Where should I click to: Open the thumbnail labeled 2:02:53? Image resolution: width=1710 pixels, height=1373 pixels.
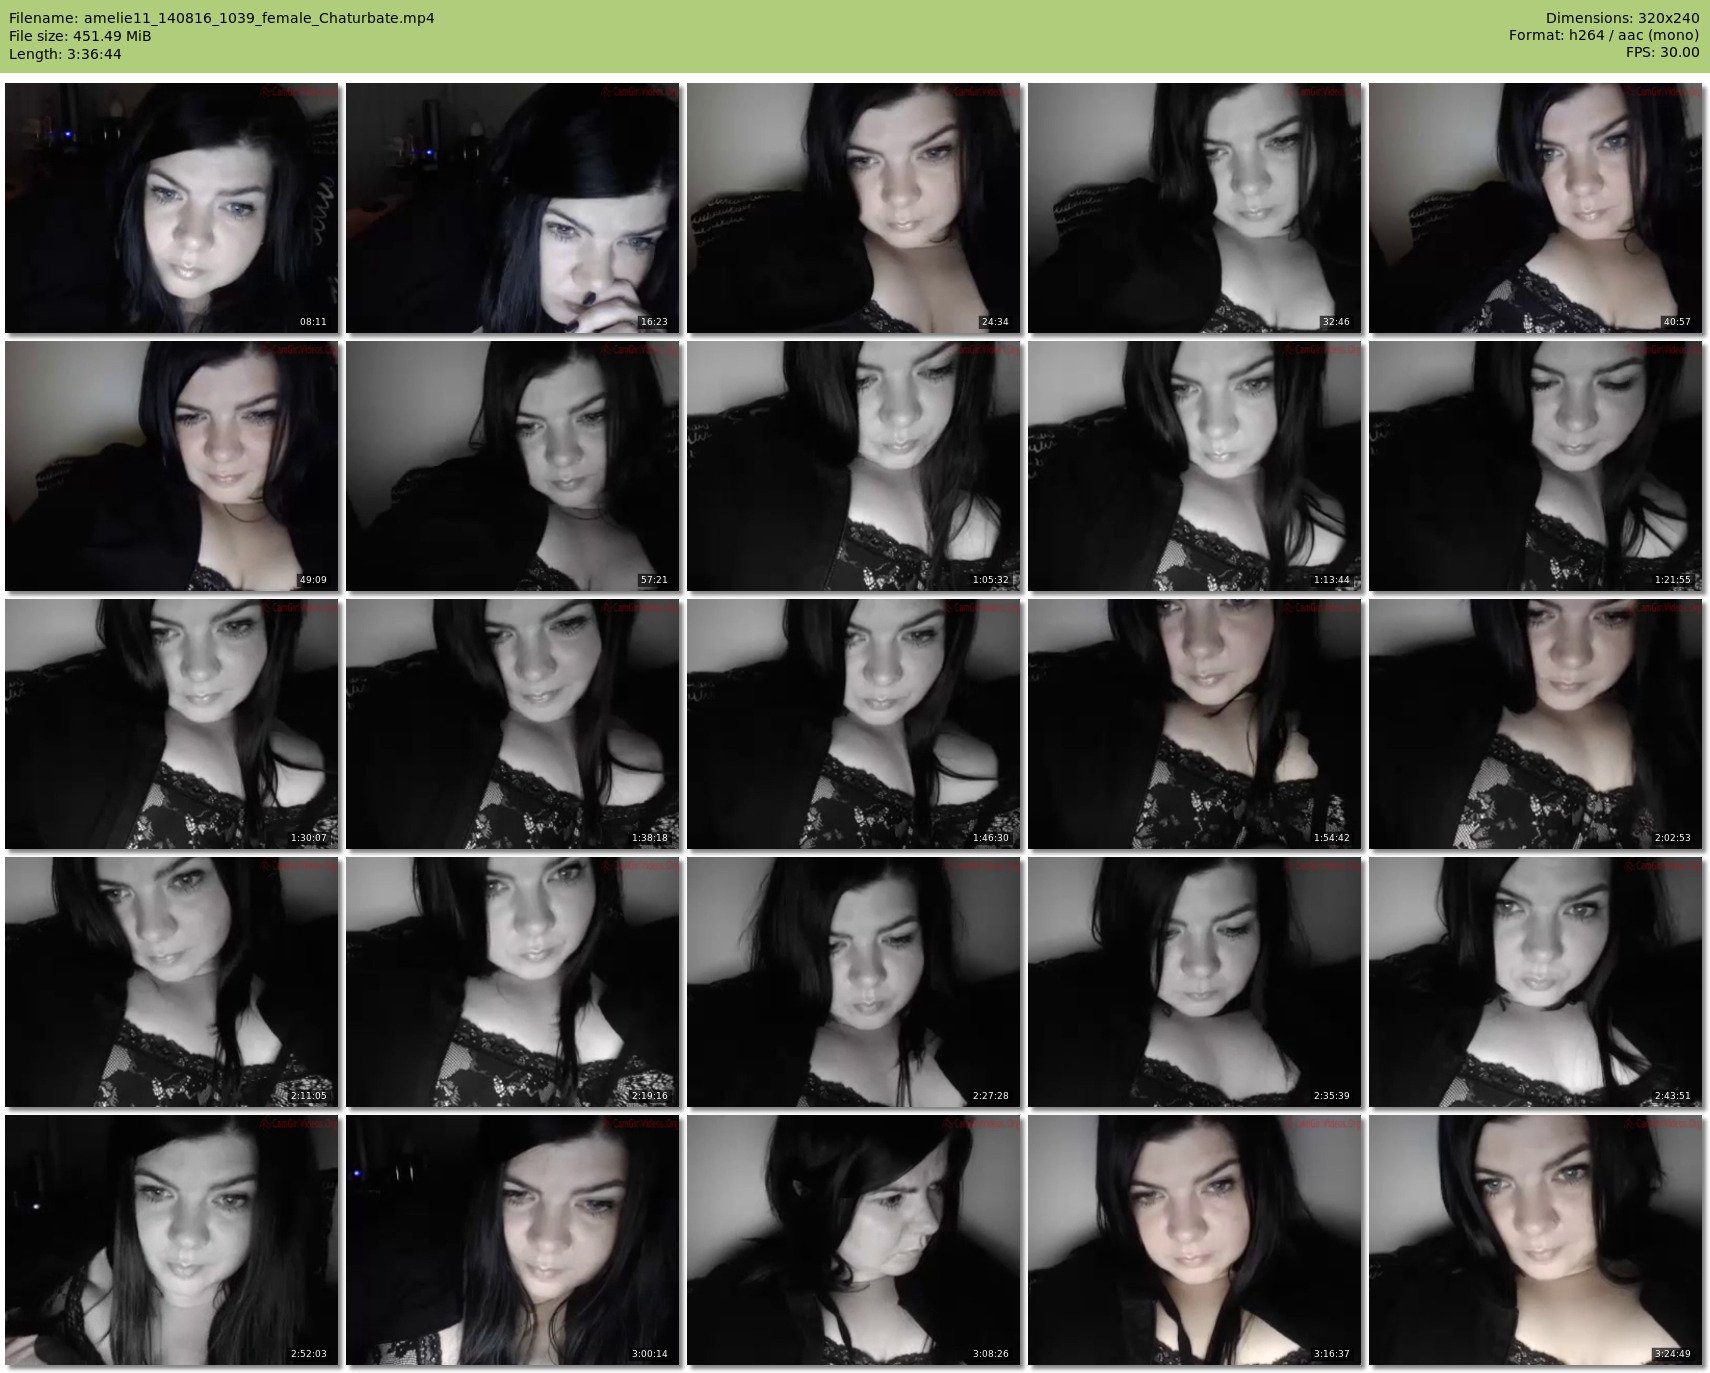[1536, 724]
